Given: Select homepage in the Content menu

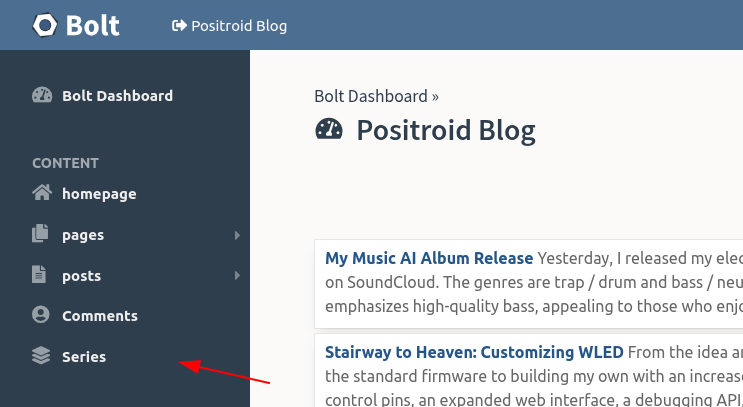Looking at the screenshot, I should [99, 194].
